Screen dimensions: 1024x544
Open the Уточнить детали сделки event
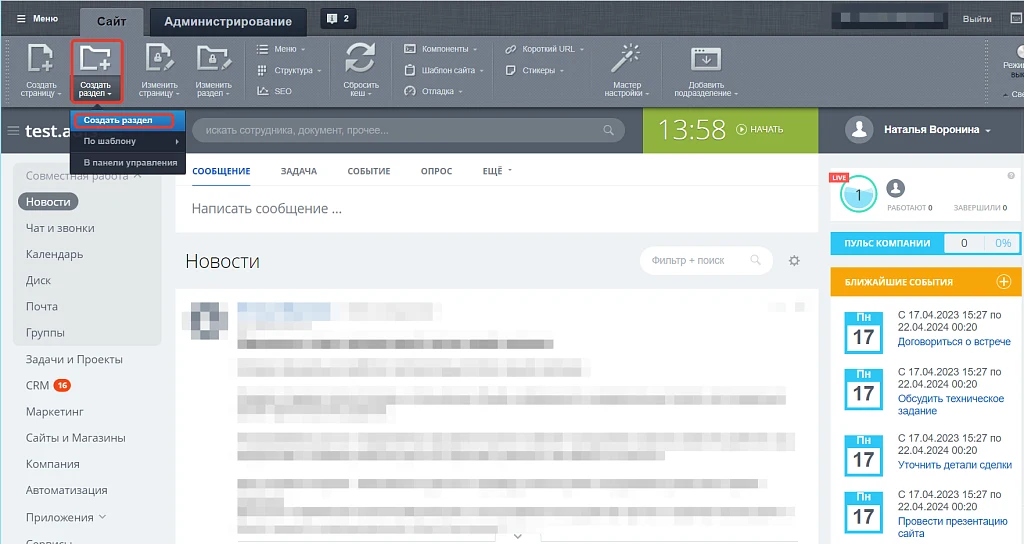955,465
